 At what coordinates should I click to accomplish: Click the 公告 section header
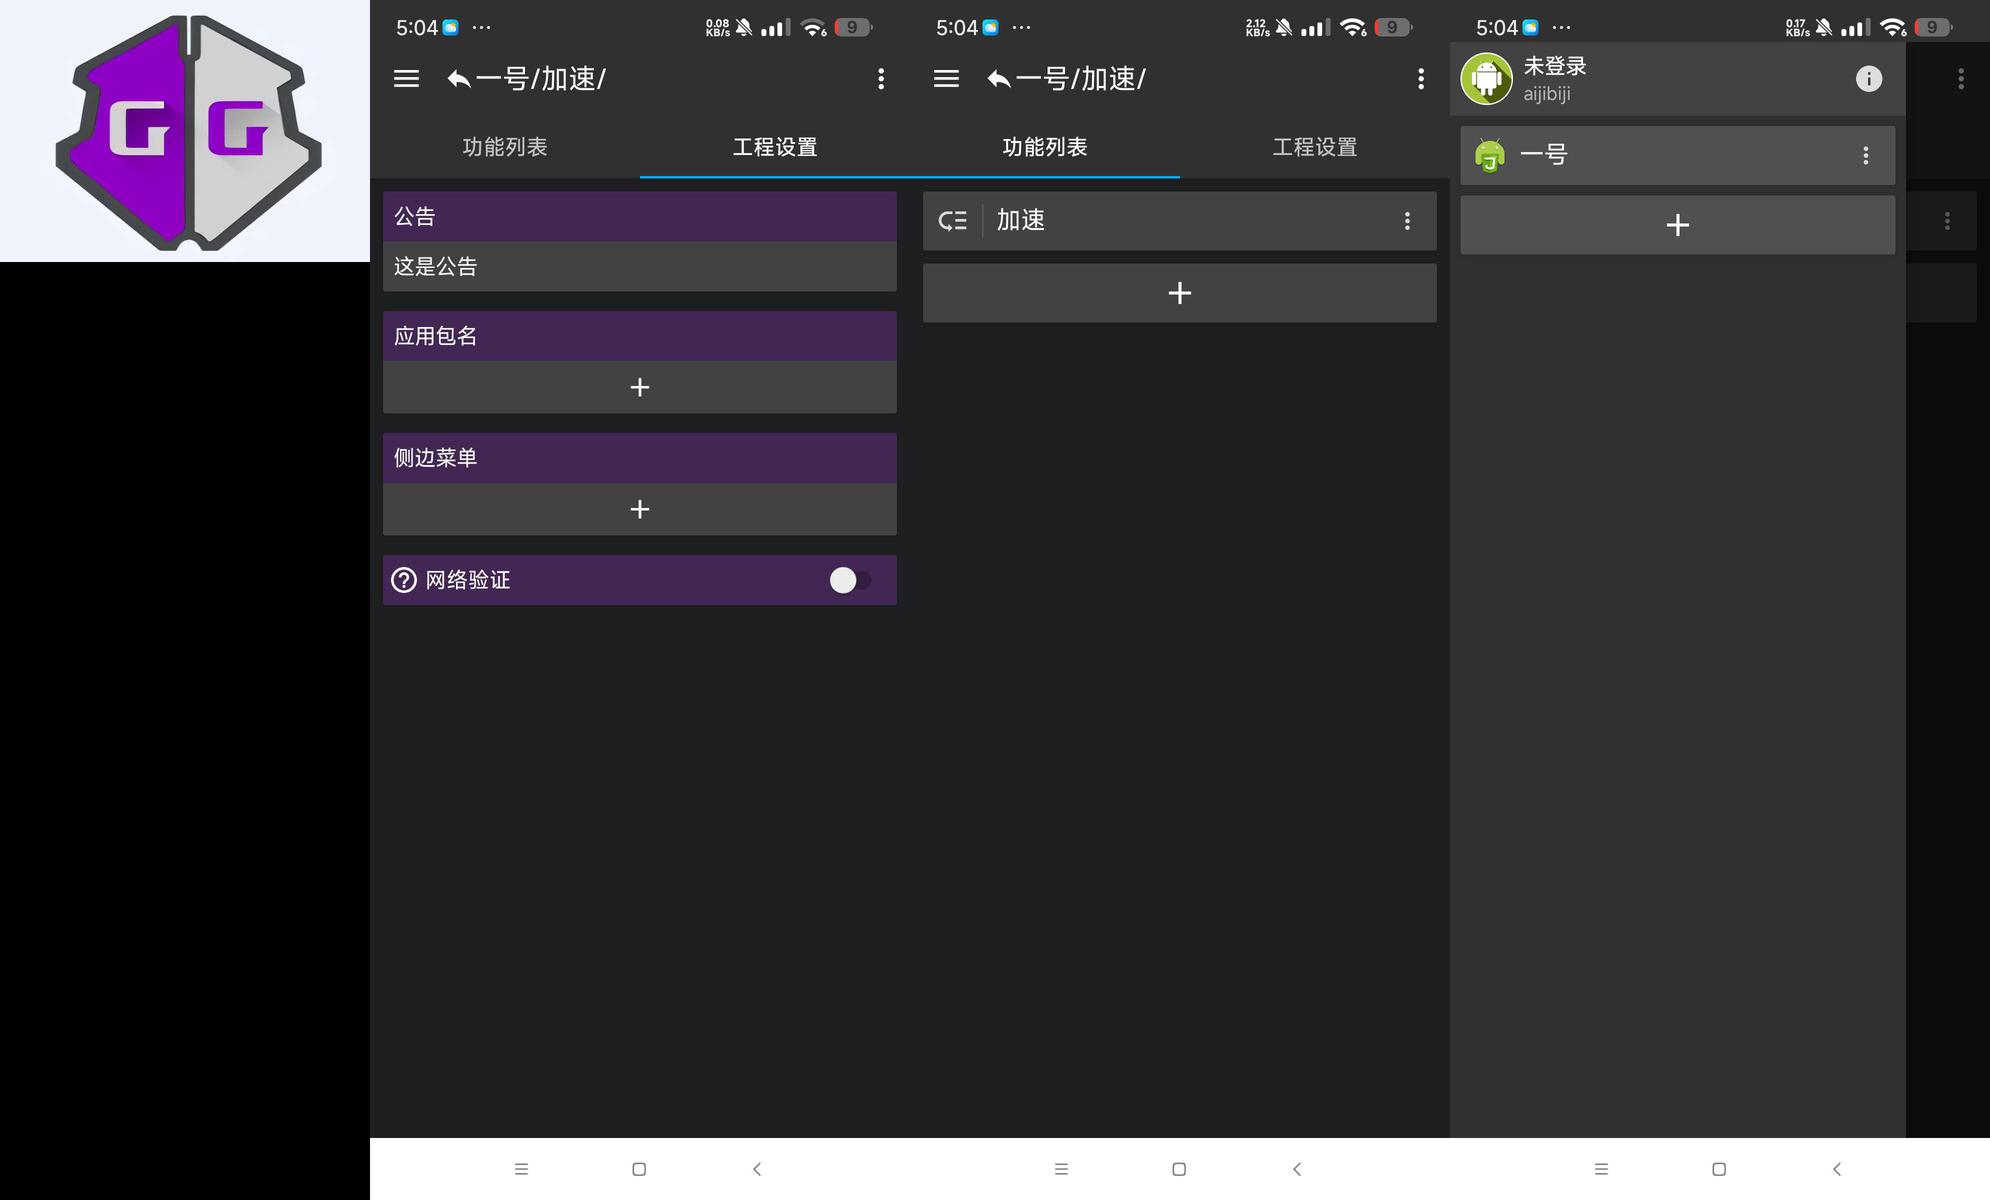[x=640, y=217]
